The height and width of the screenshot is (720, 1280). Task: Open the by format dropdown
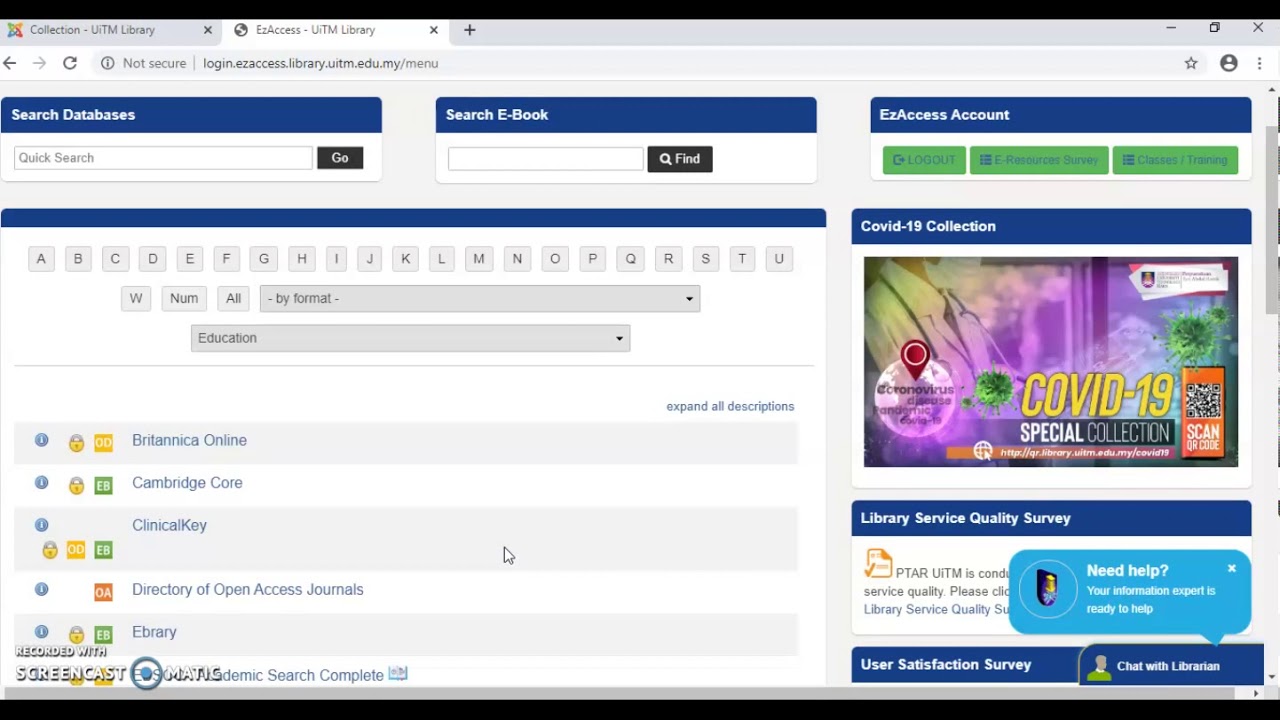click(480, 298)
